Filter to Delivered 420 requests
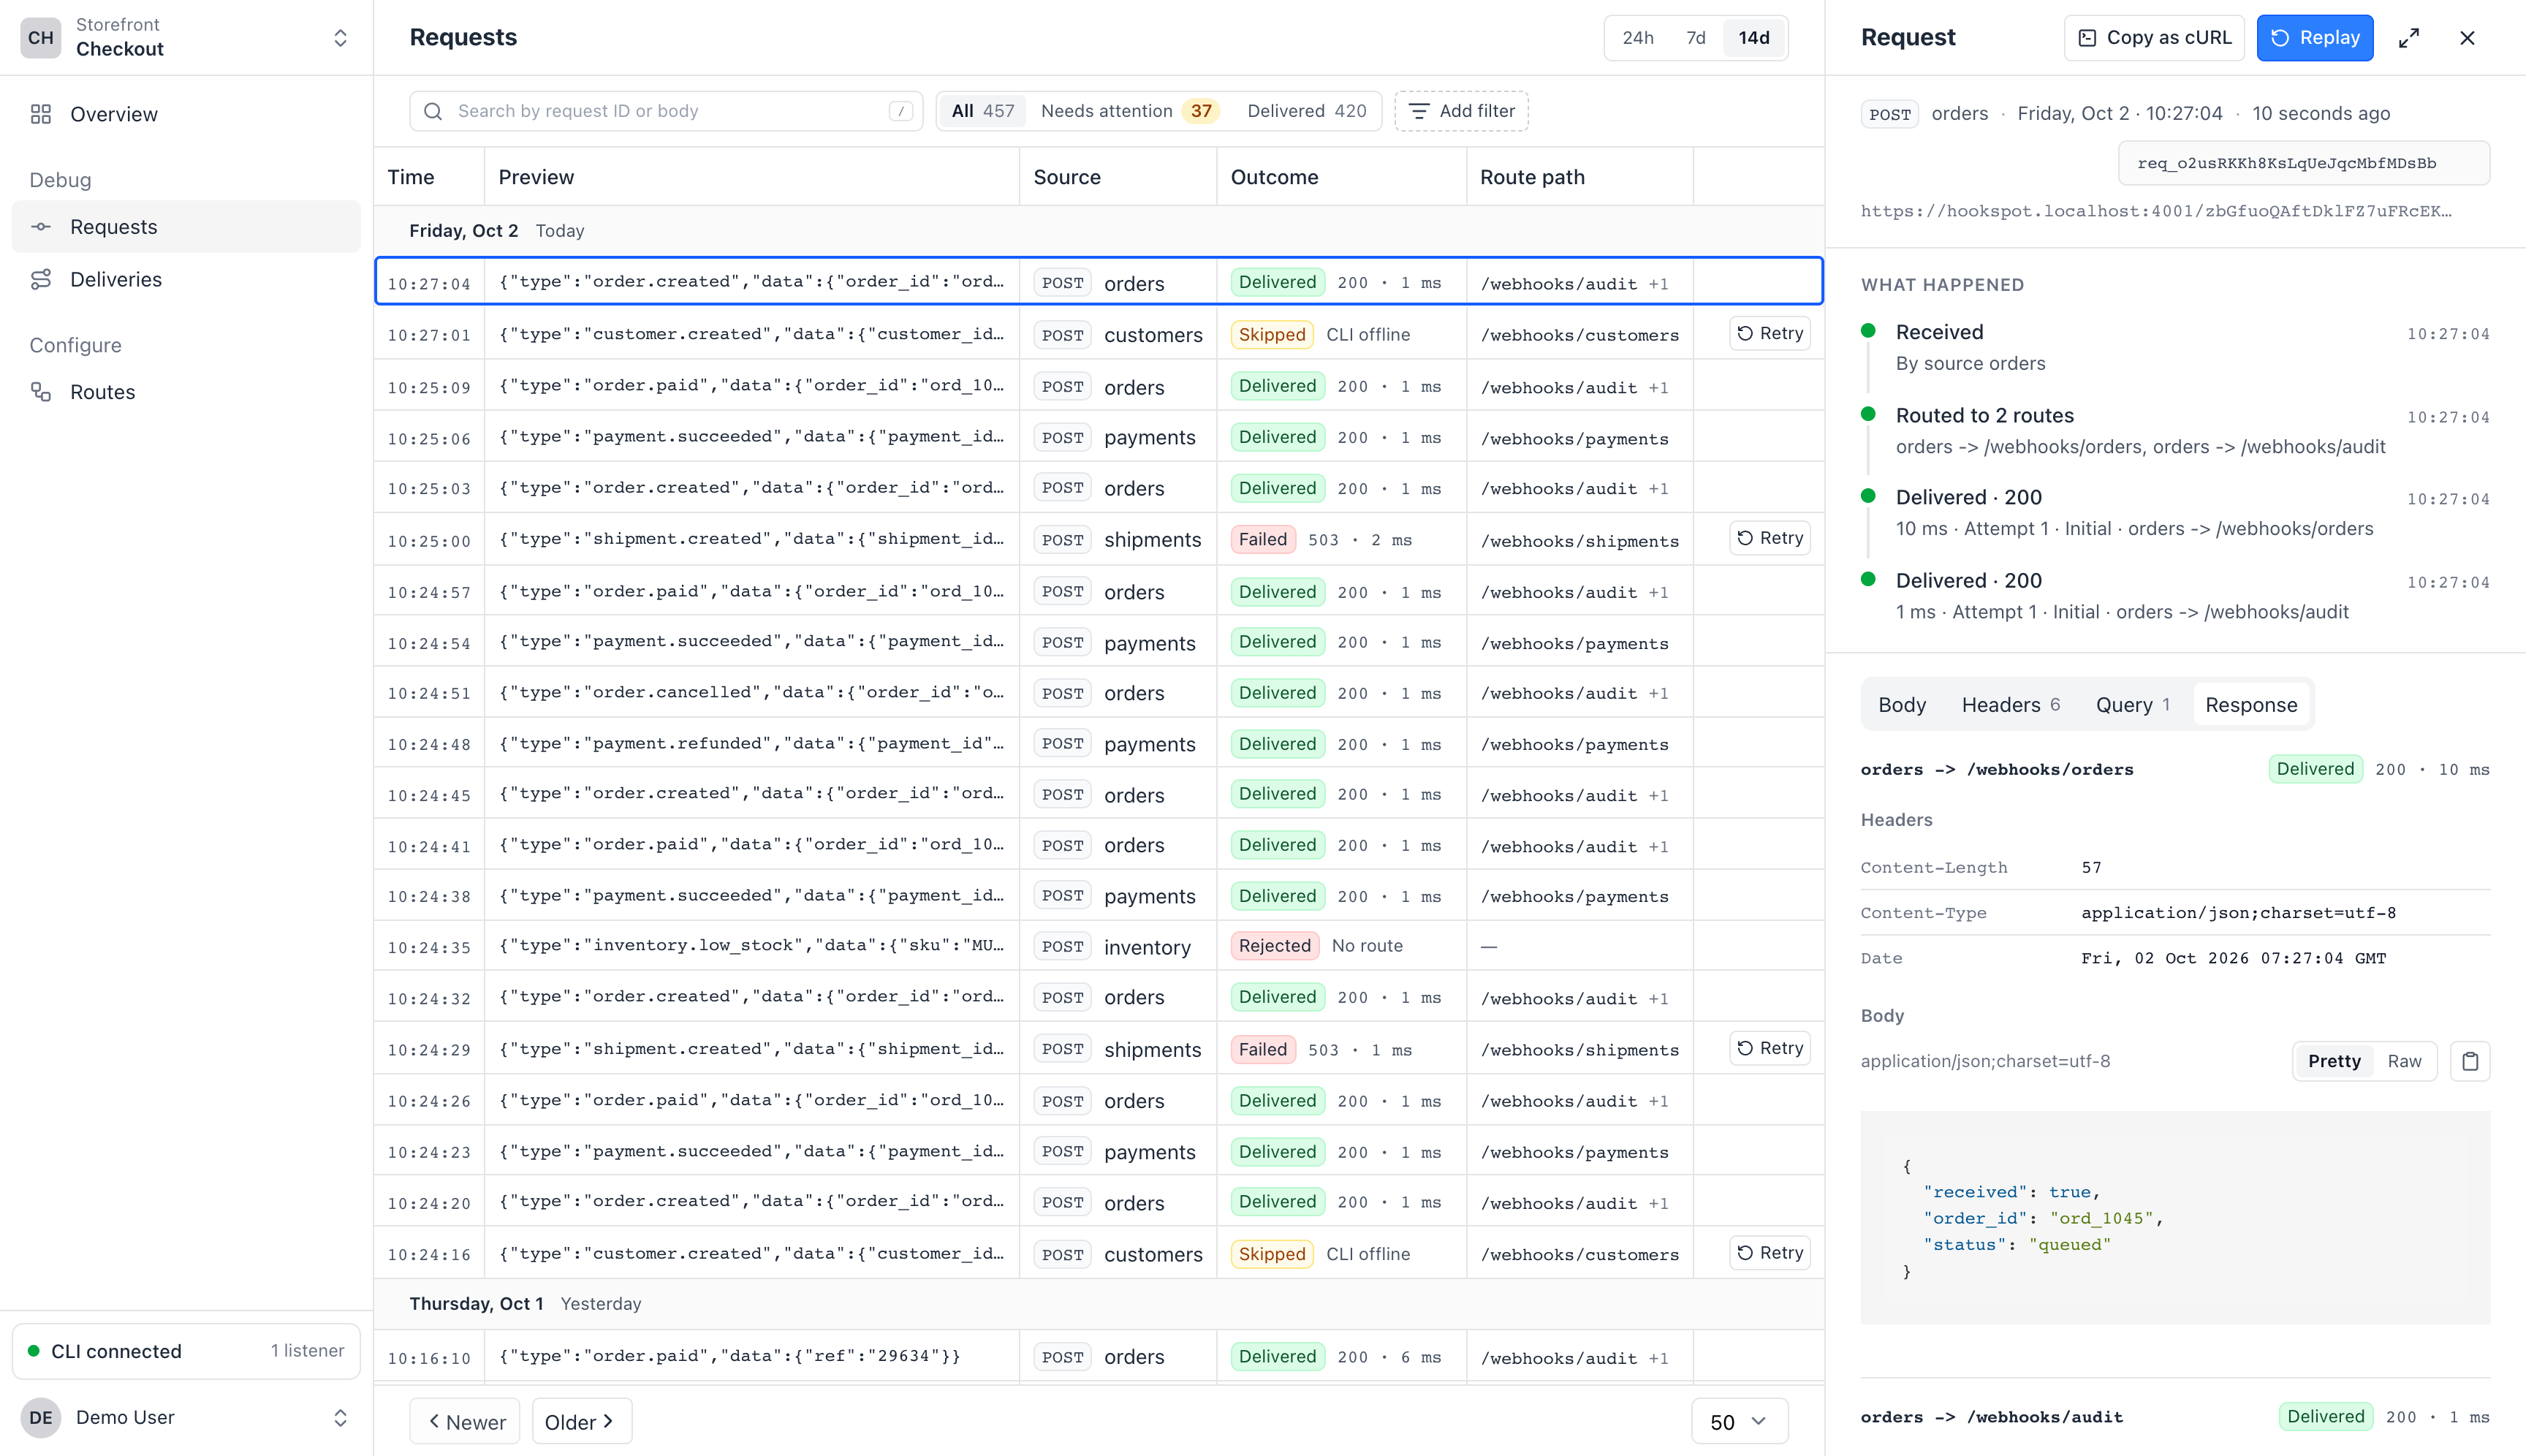2526x1456 pixels. (1306, 111)
